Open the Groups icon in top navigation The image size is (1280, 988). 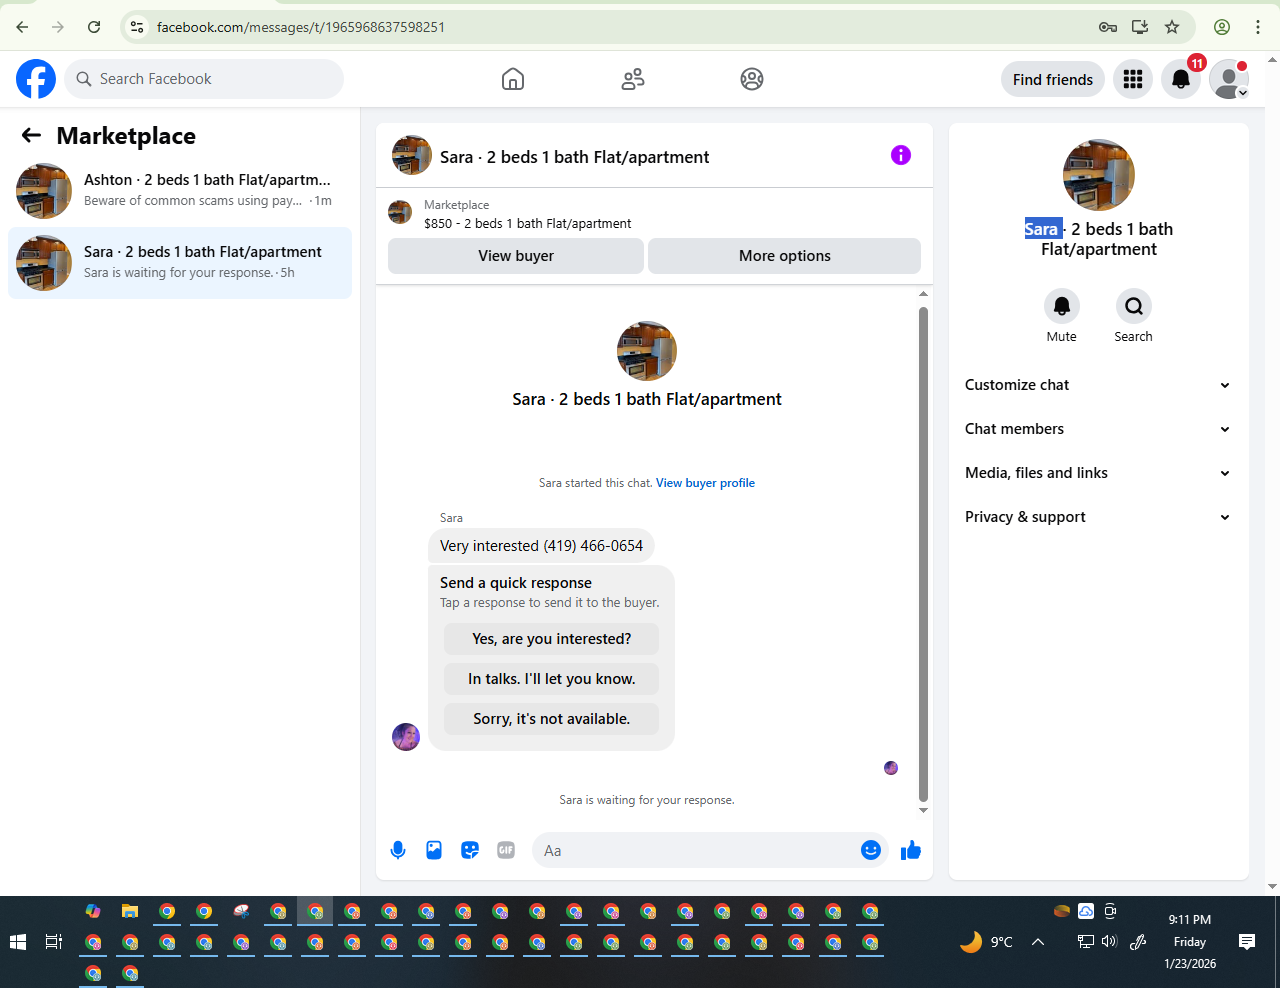pyautogui.click(x=752, y=79)
